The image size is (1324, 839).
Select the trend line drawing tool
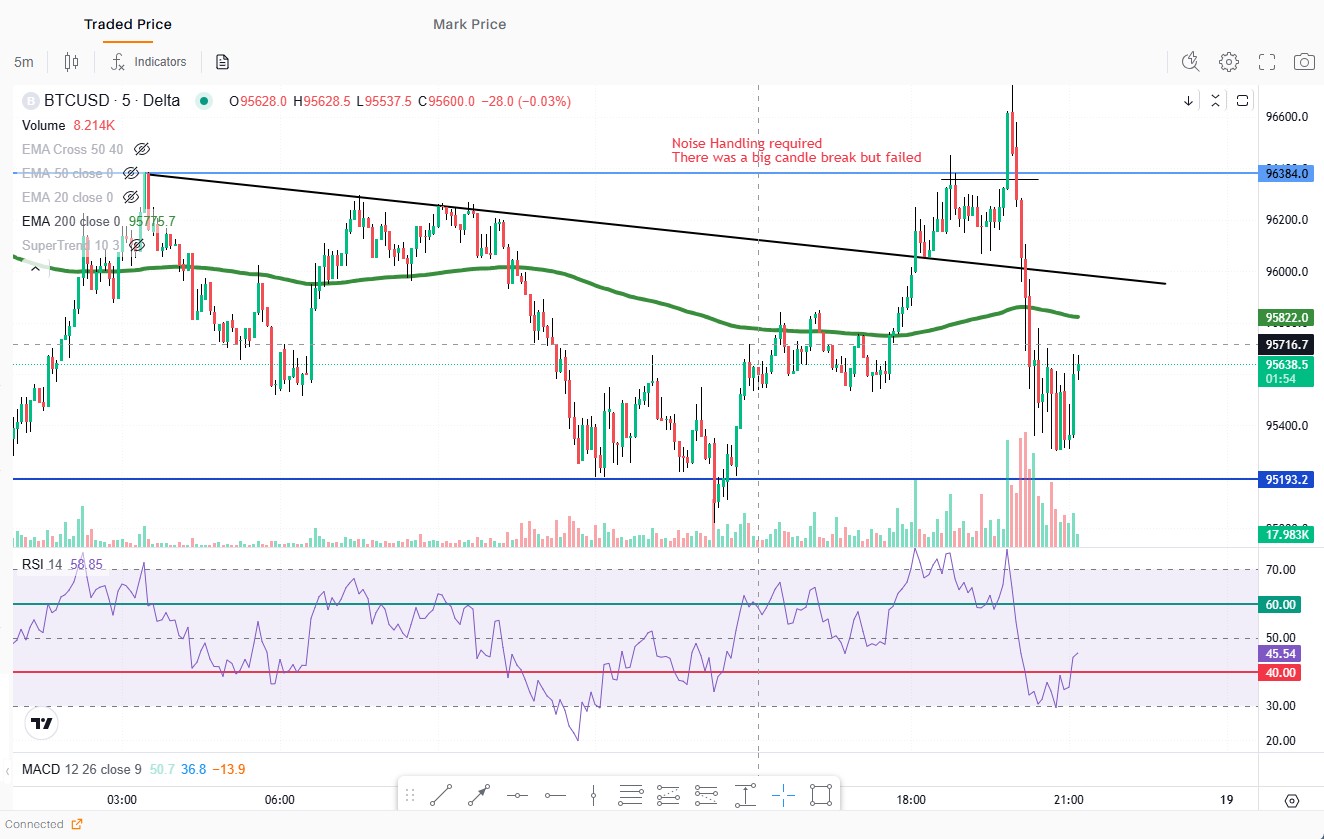coord(440,796)
